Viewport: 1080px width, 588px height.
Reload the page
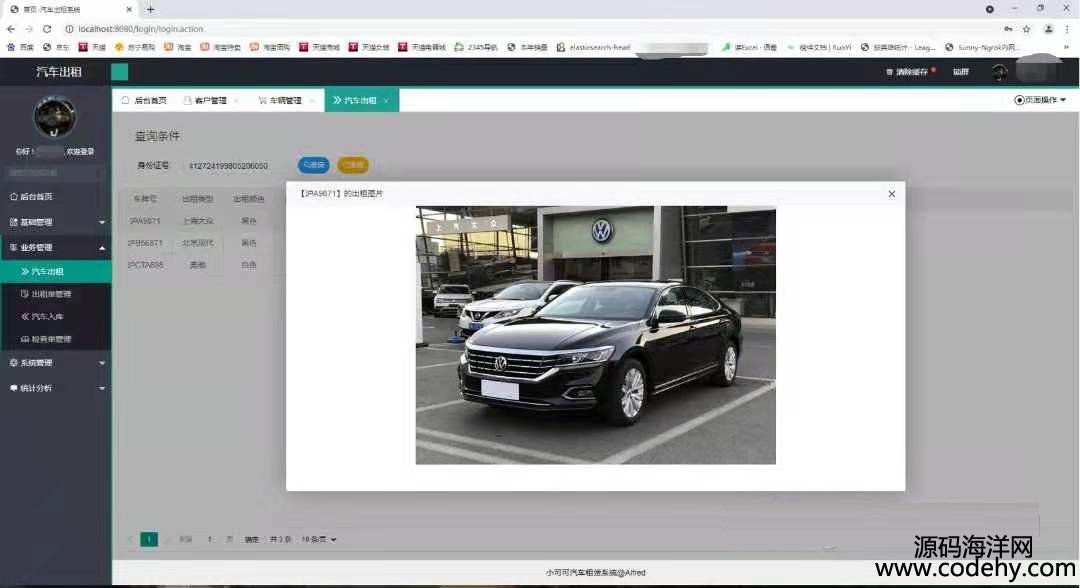click(47, 29)
